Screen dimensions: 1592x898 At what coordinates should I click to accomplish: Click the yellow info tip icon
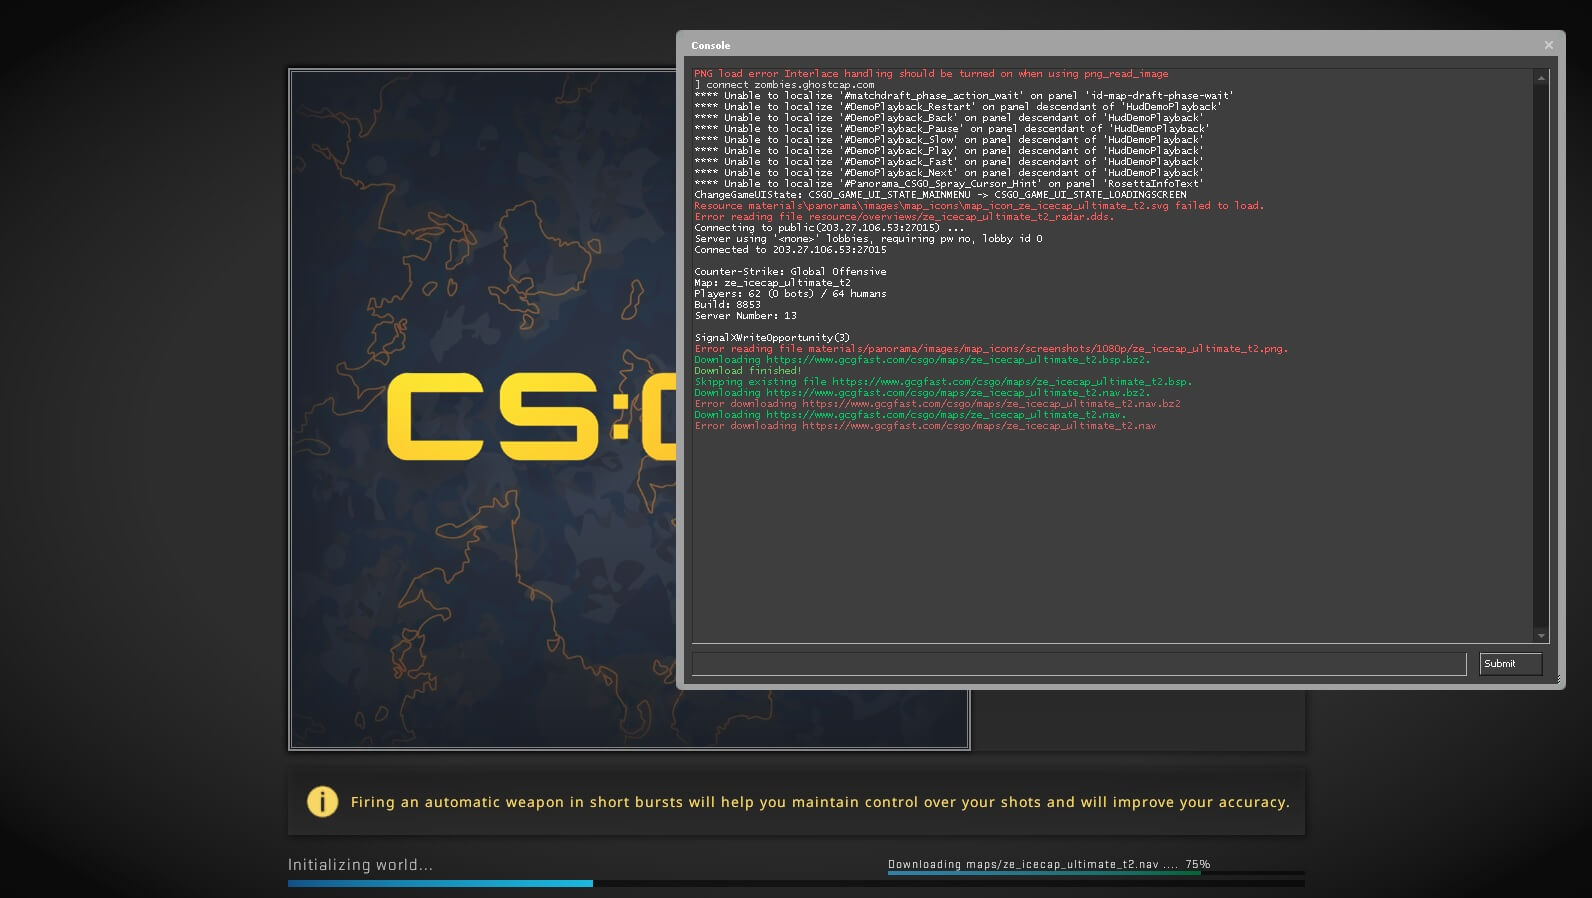[322, 802]
